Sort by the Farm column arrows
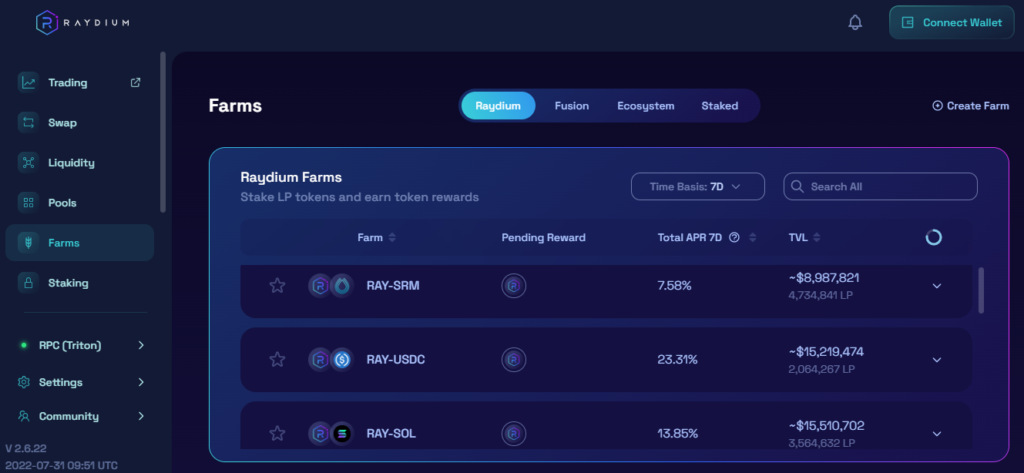Viewport: 1024px width, 473px height. tap(392, 238)
